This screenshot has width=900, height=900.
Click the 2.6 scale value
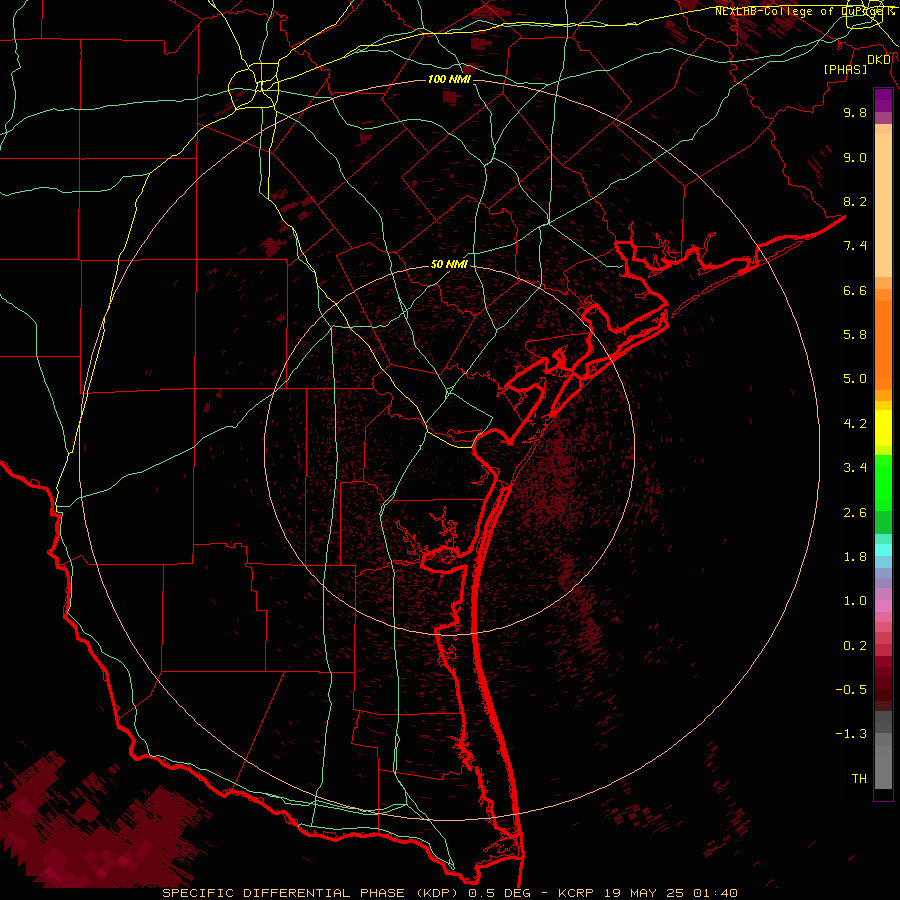[x=855, y=513]
